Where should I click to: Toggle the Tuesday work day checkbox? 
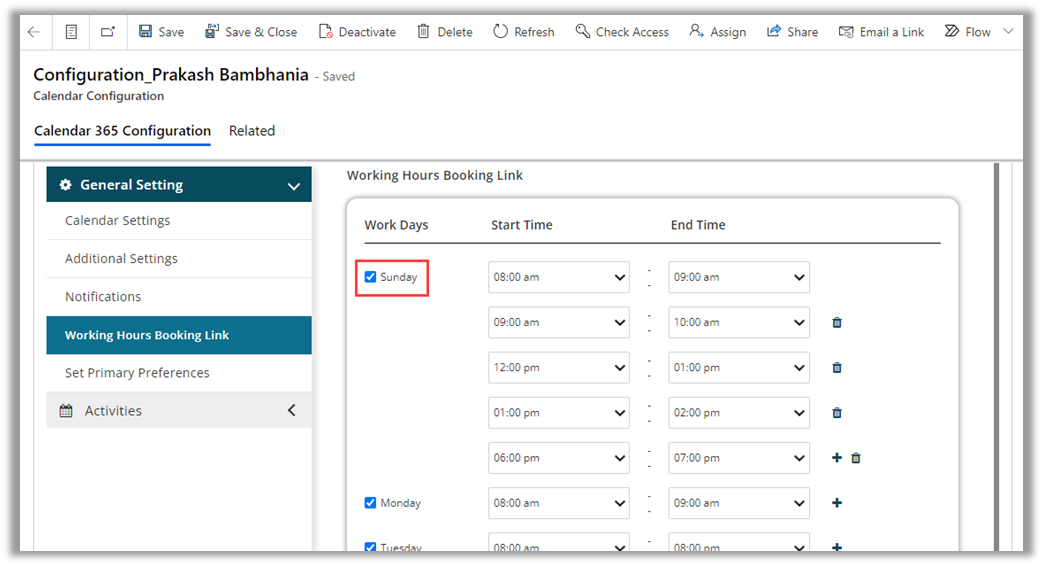[x=370, y=547]
